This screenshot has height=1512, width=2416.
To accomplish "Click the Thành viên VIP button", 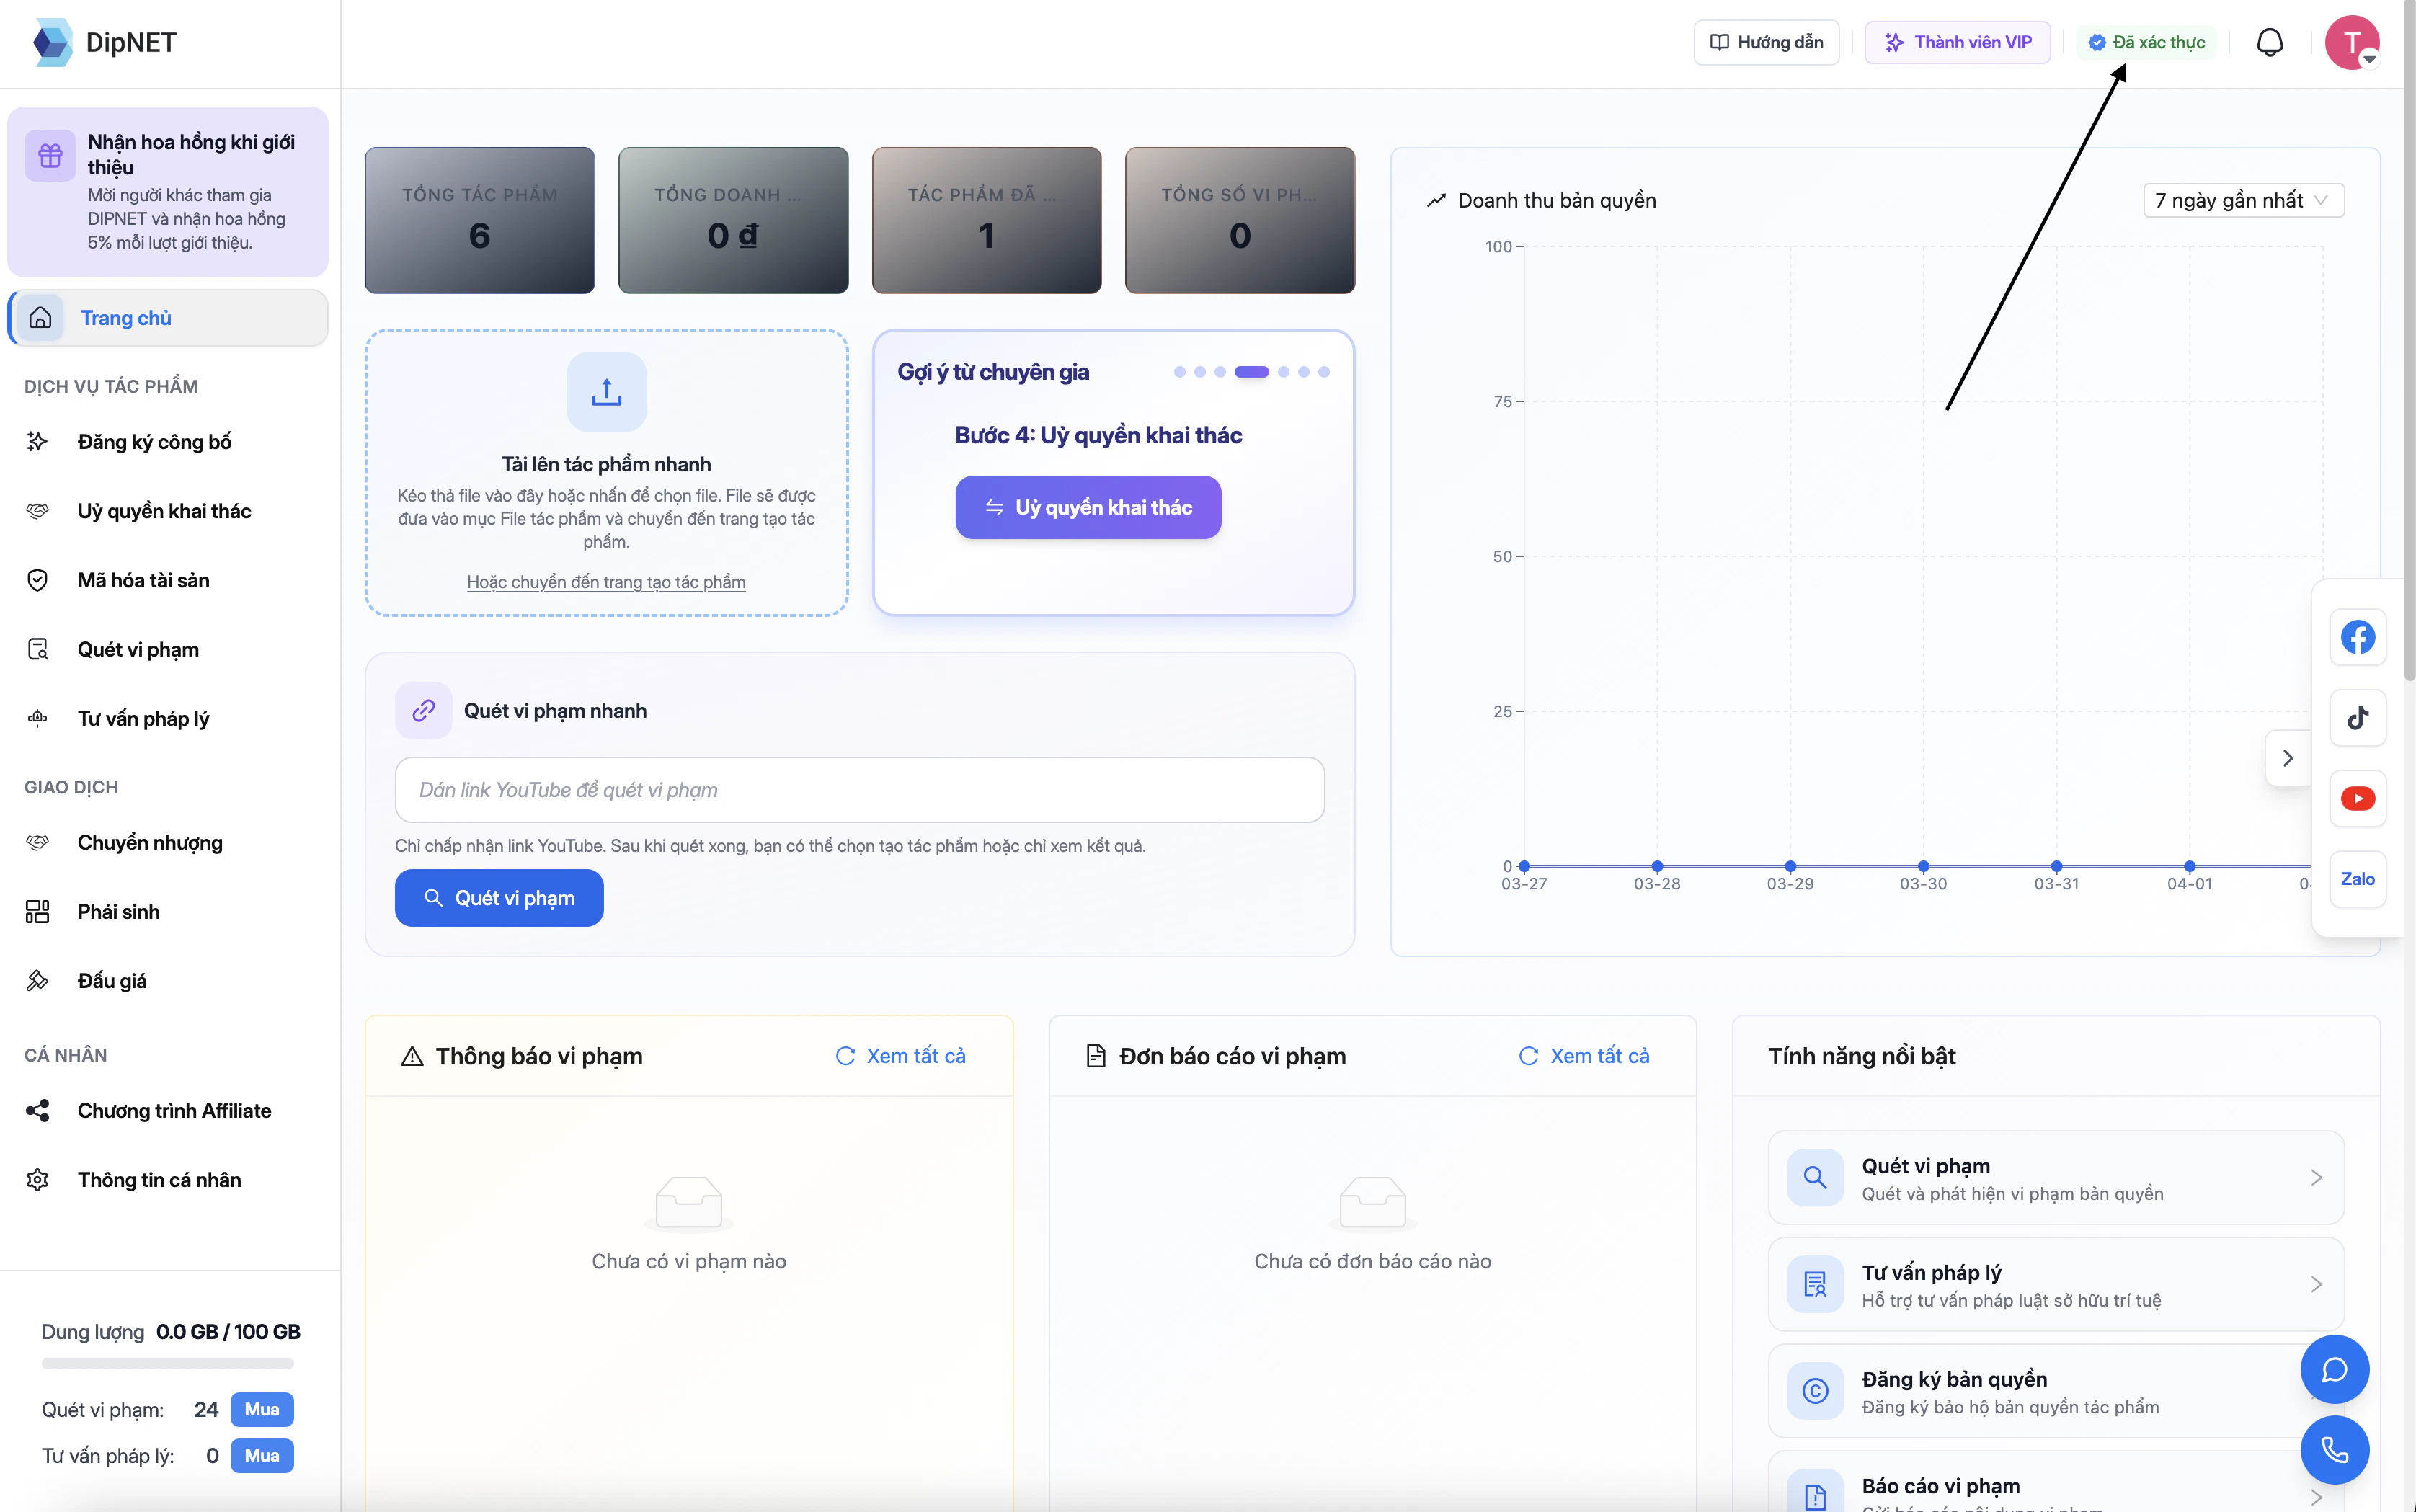I will click(x=1957, y=42).
